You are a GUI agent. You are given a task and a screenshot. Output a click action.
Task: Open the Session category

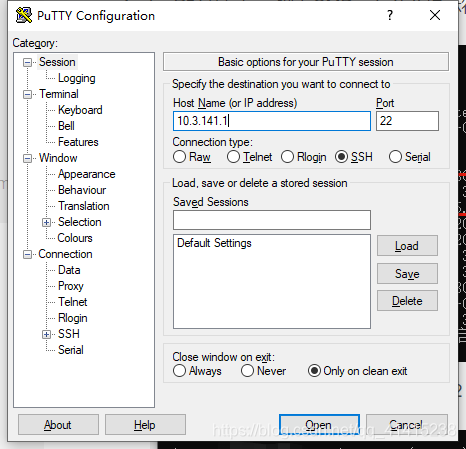(x=57, y=62)
